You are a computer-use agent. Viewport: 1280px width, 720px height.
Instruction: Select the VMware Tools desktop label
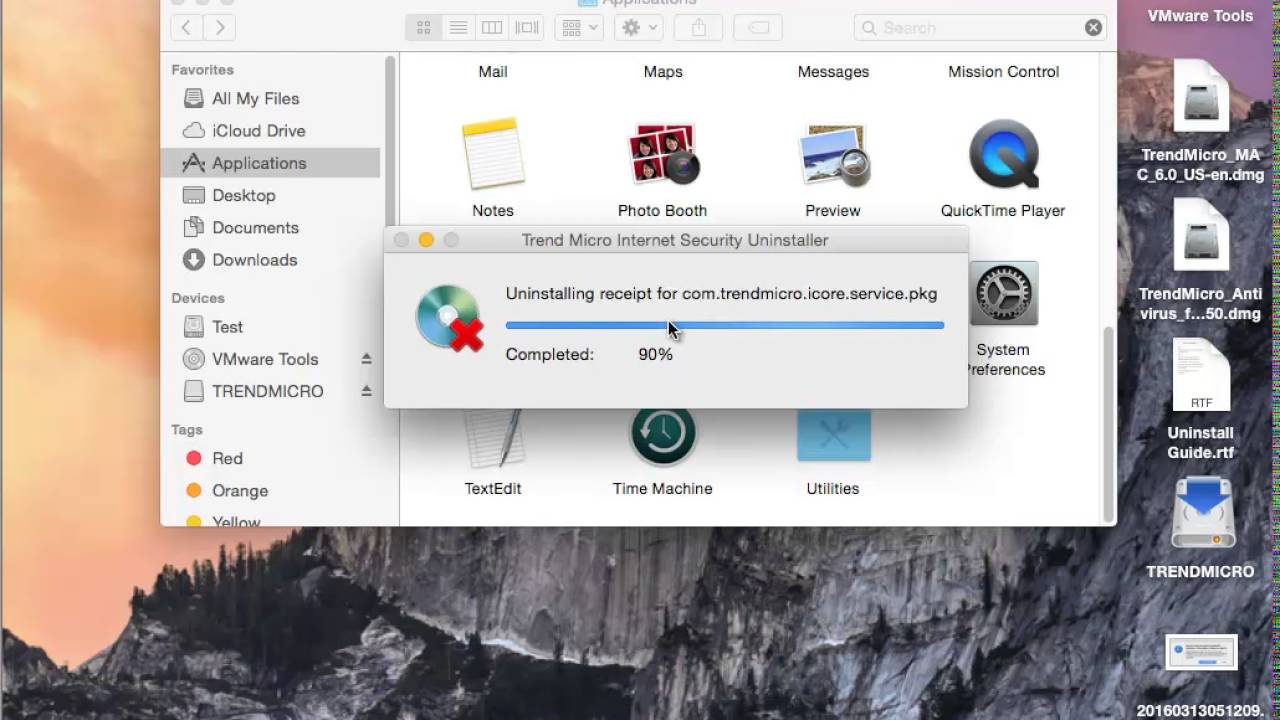[1200, 16]
